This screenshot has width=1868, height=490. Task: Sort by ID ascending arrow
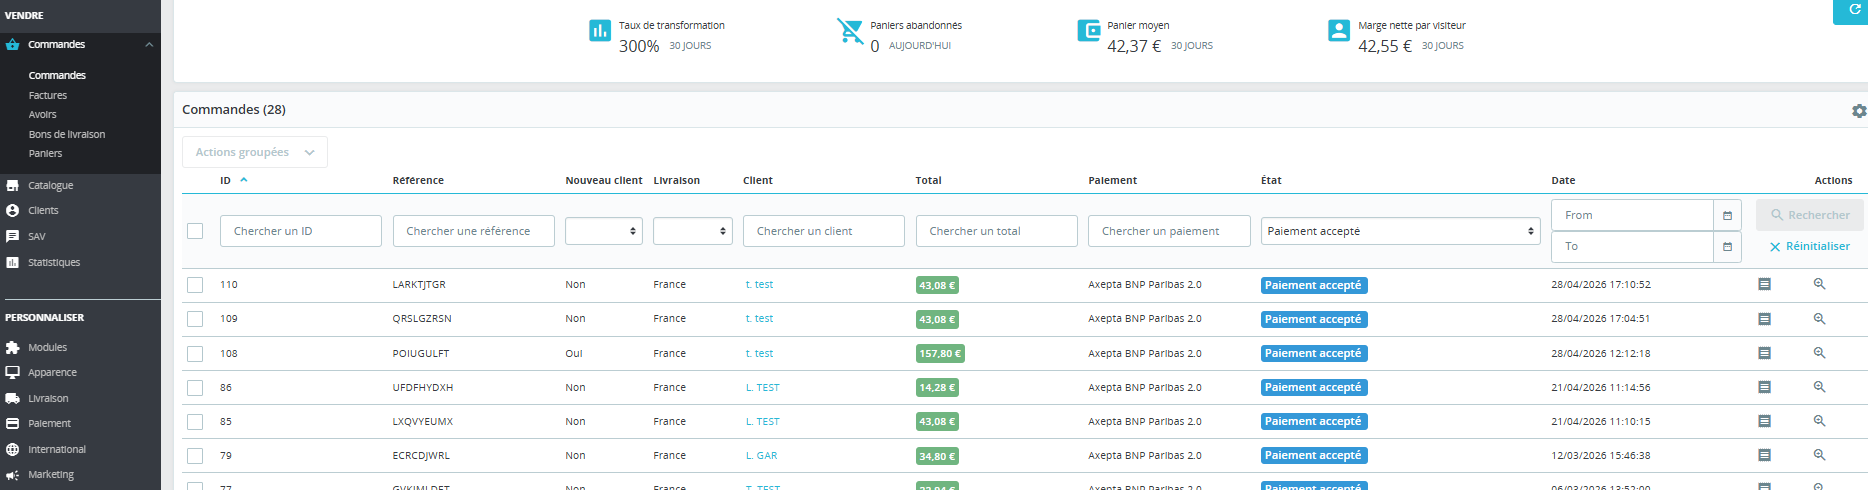pos(244,180)
